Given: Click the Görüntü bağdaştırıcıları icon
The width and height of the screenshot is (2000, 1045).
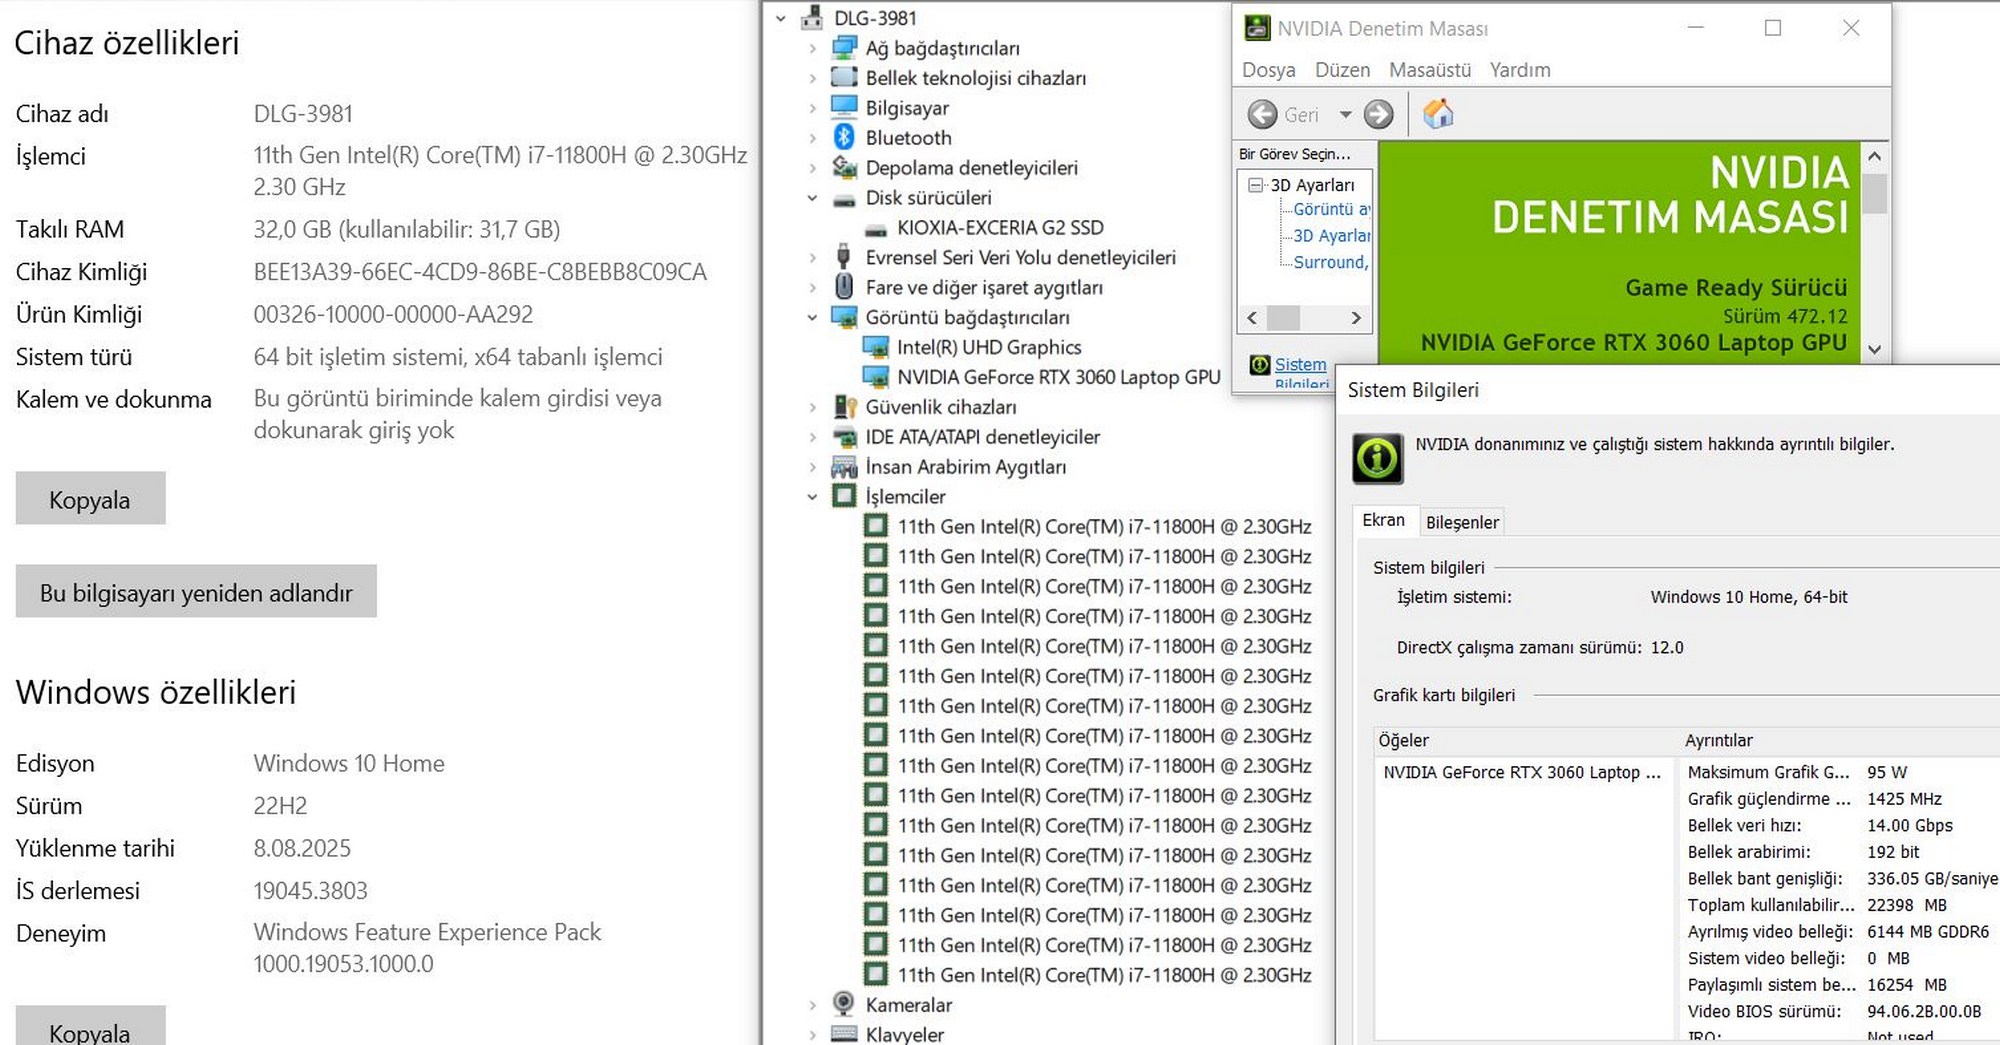Looking at the screenshot, I should tap(844, 317).
